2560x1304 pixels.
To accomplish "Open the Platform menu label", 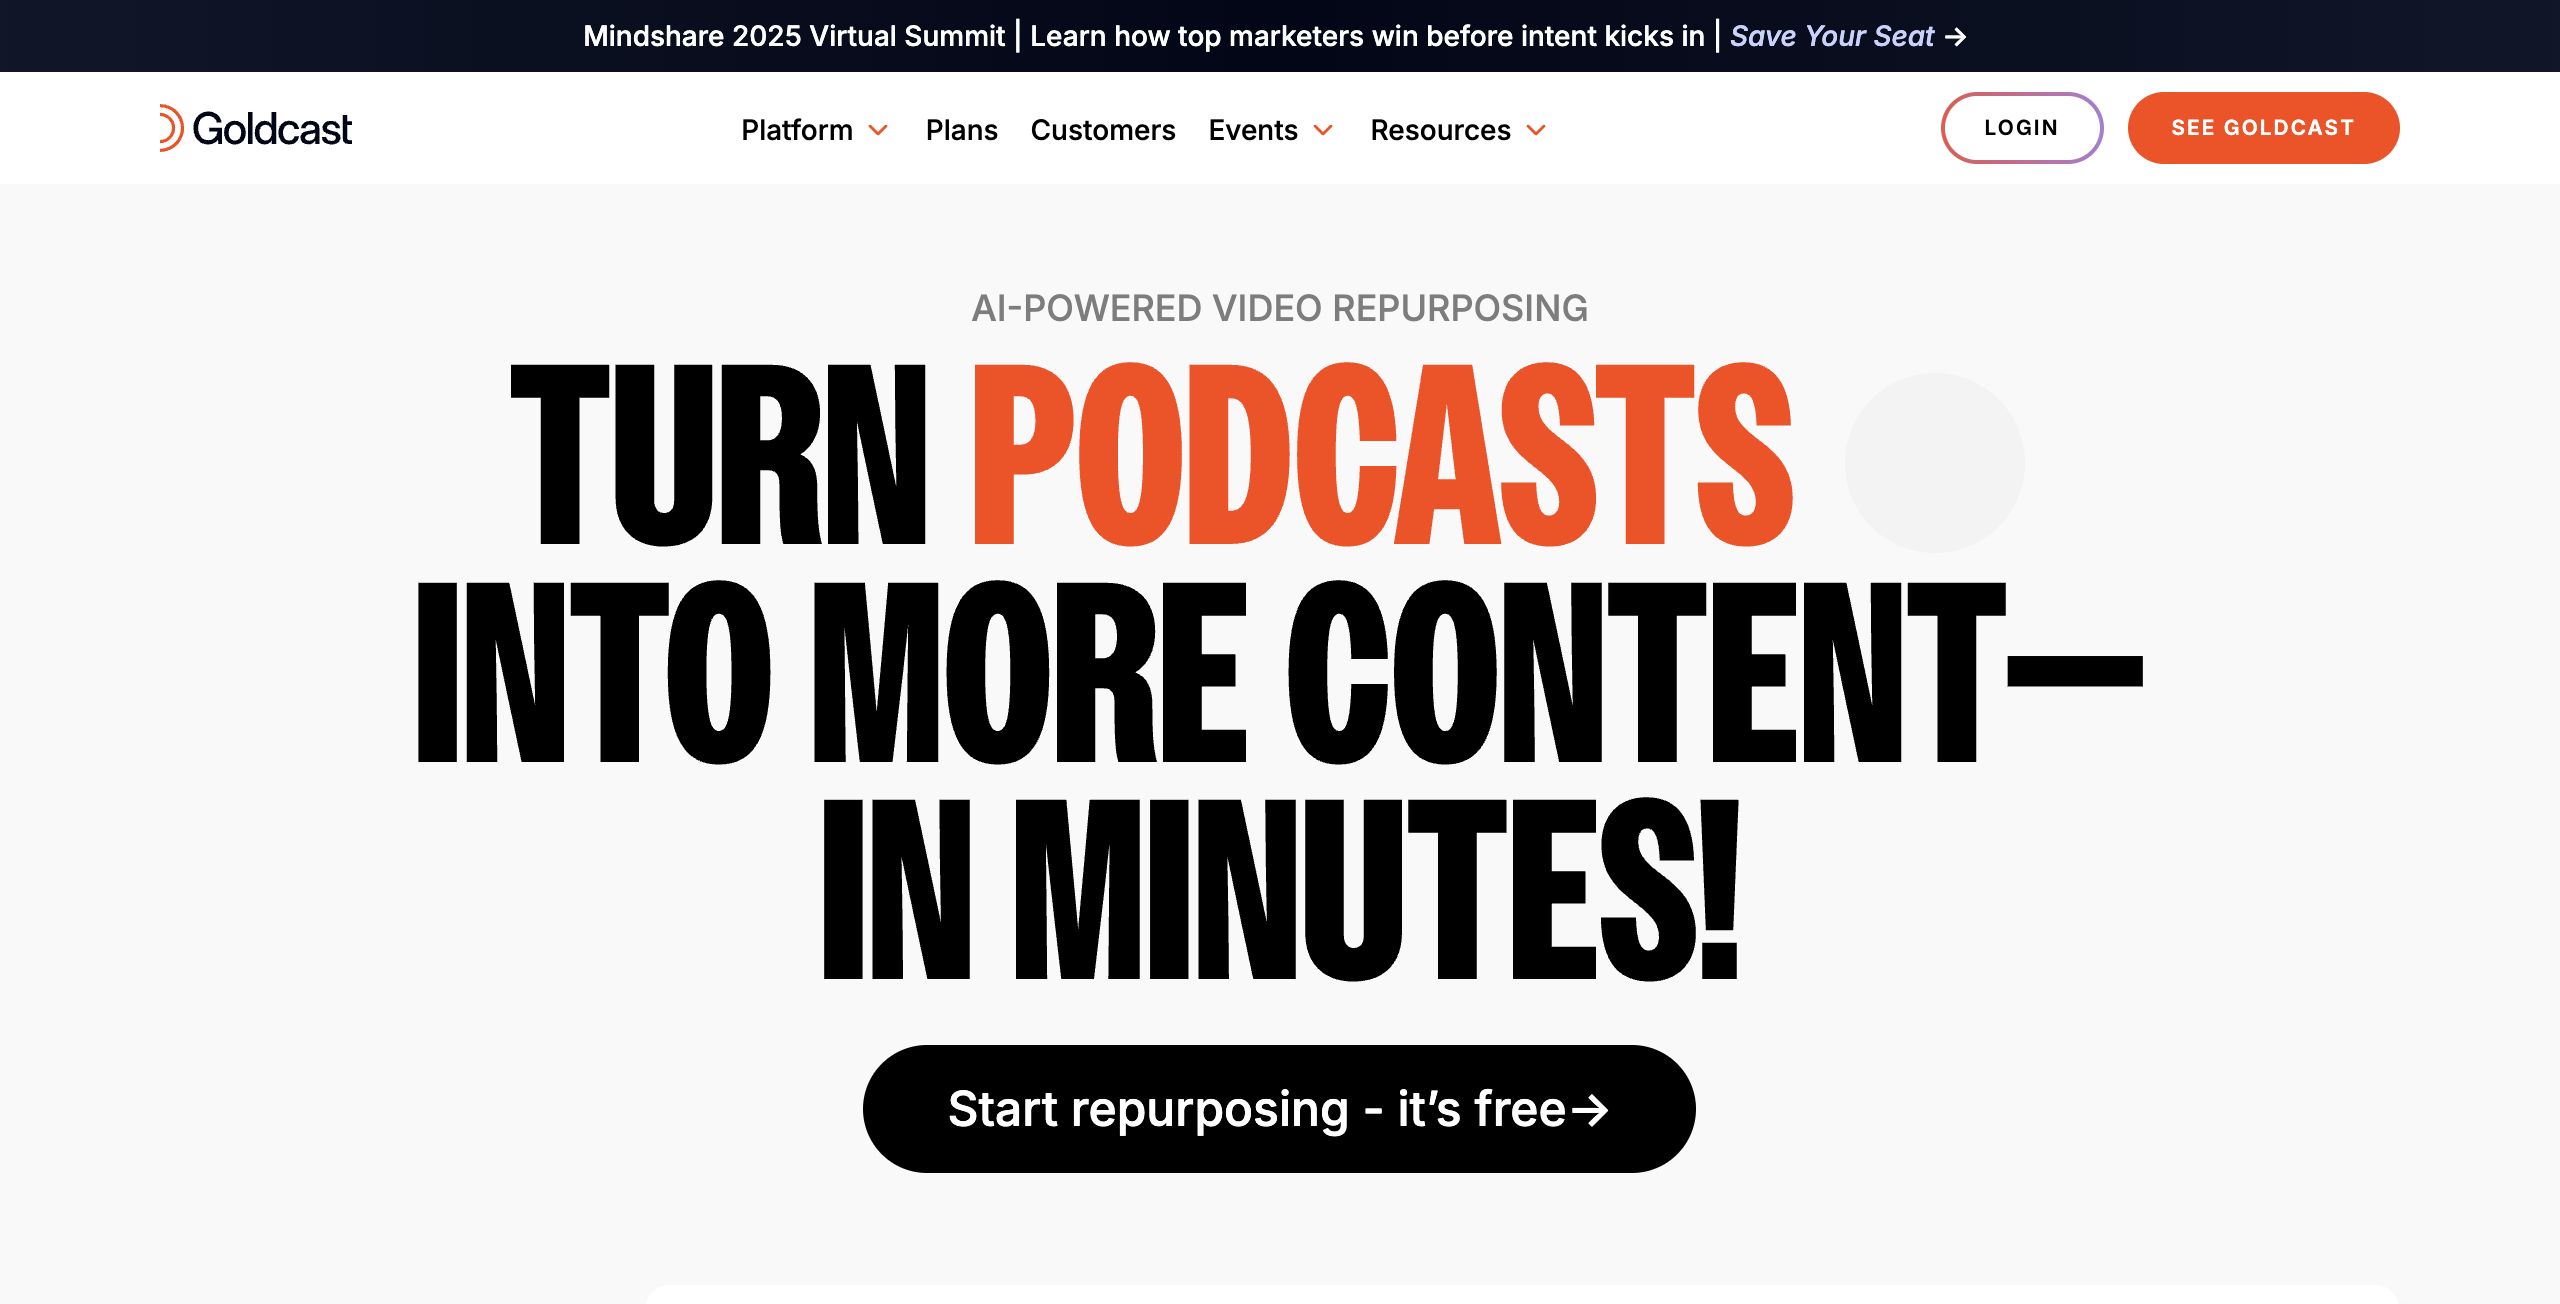I will pyautogui.click(x=796, y=130).
